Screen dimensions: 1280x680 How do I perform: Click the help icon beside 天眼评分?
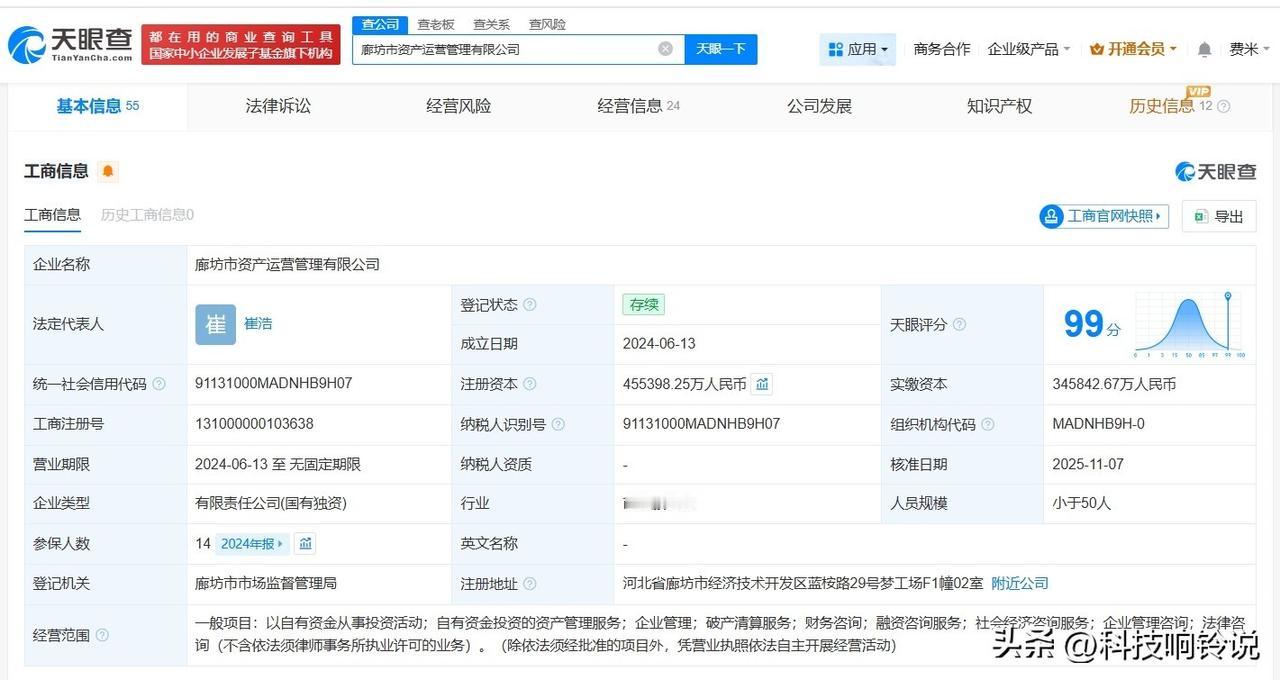[x=959, y=325]
